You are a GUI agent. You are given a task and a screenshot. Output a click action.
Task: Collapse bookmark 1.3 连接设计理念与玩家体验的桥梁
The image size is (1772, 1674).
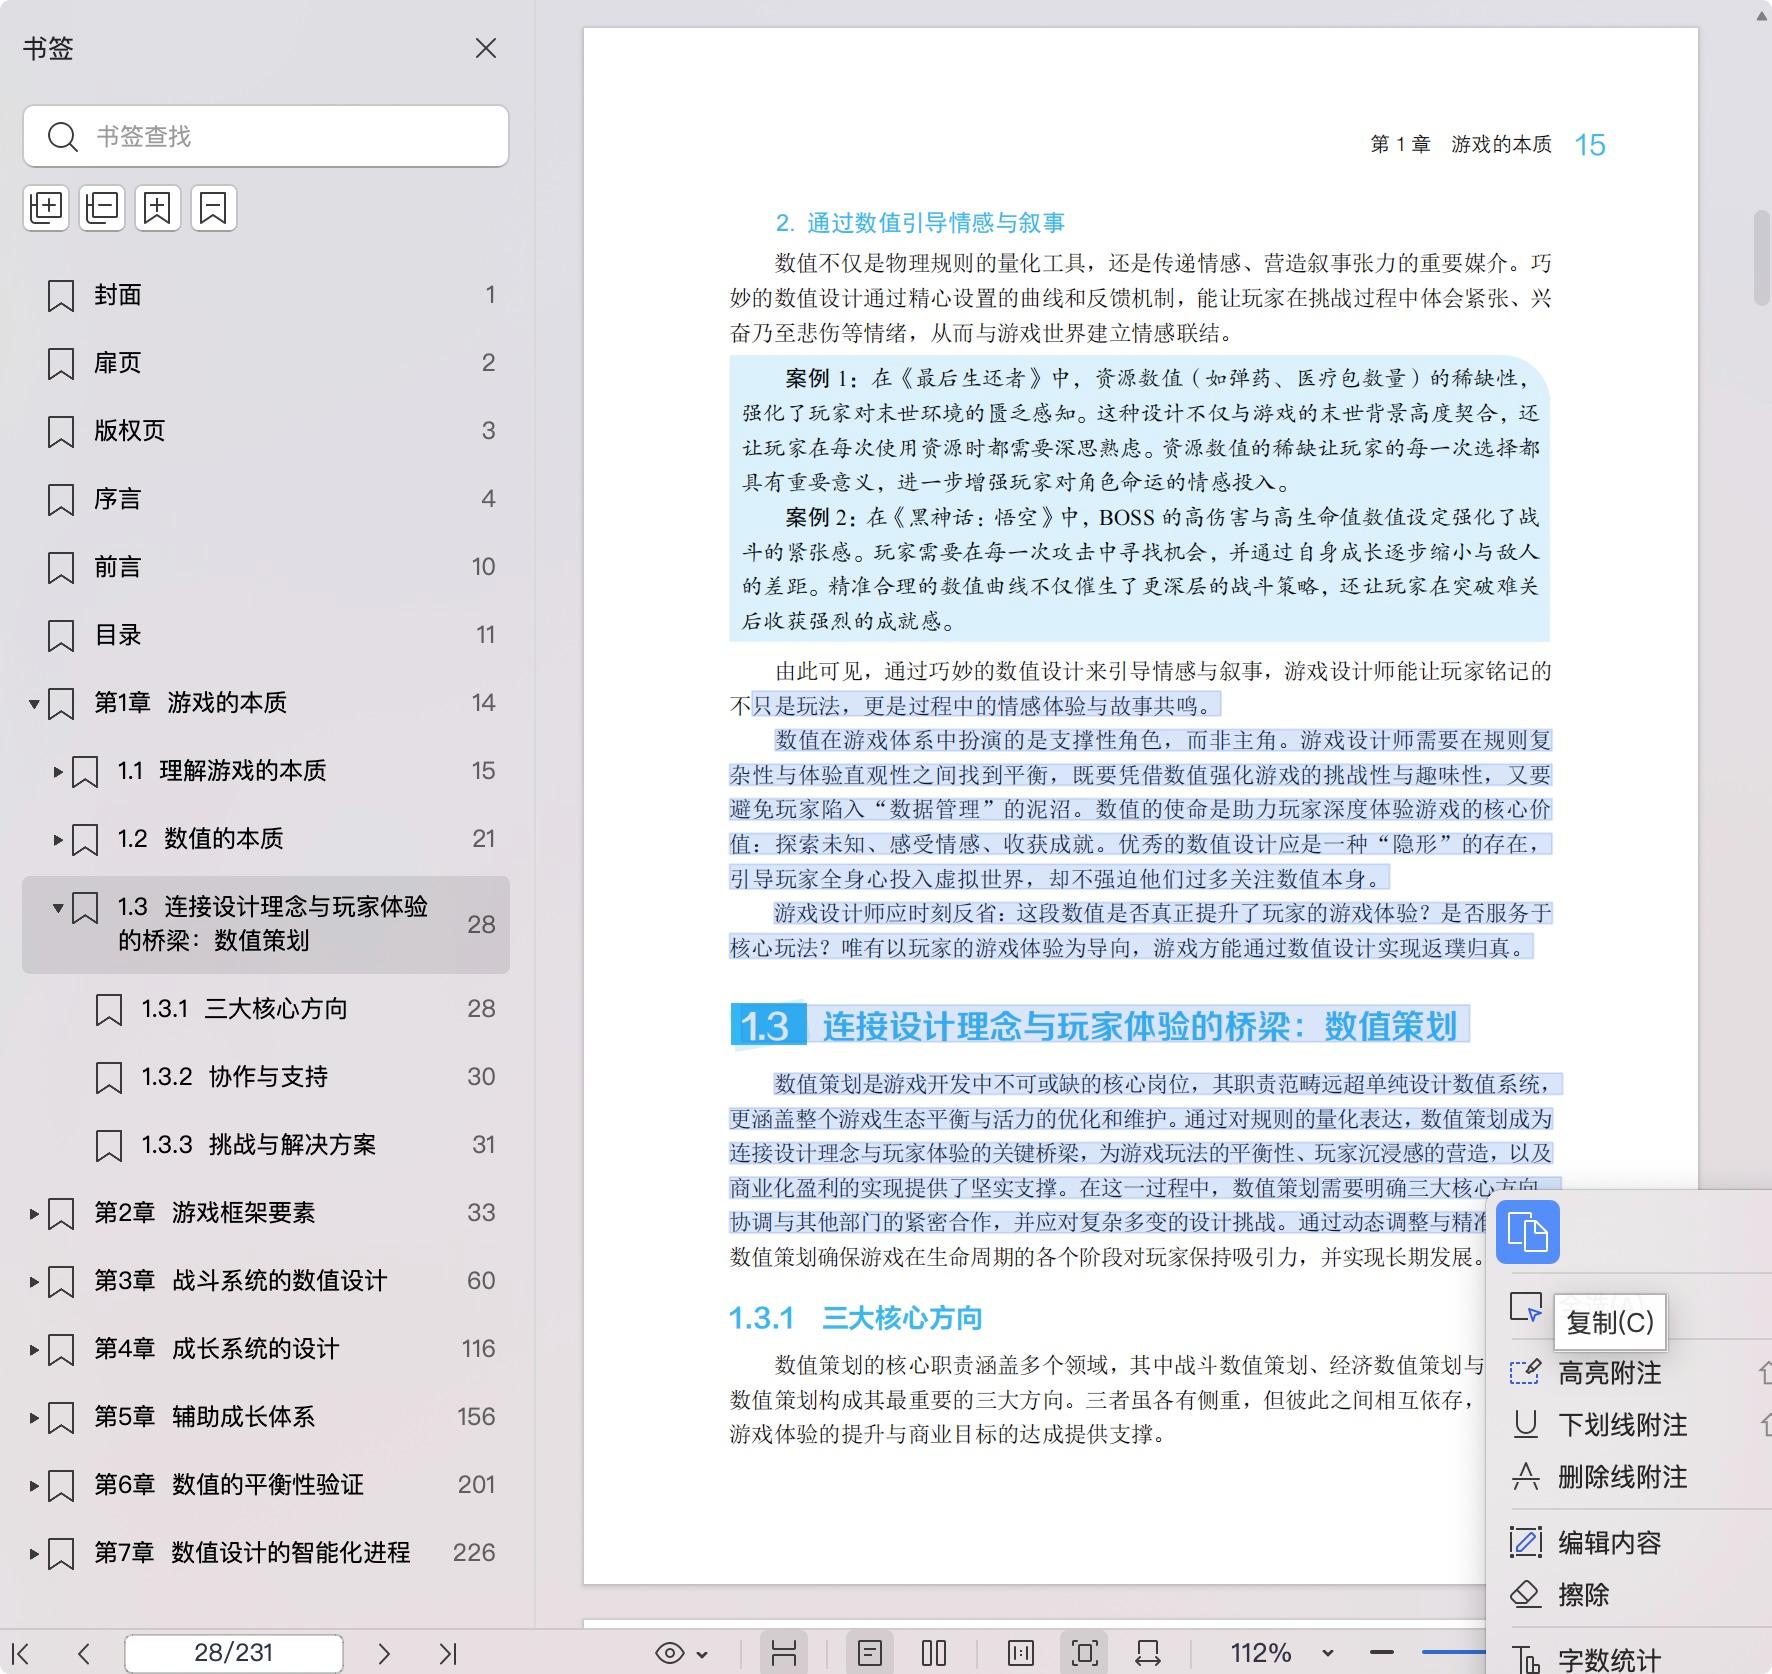point(57,908)
